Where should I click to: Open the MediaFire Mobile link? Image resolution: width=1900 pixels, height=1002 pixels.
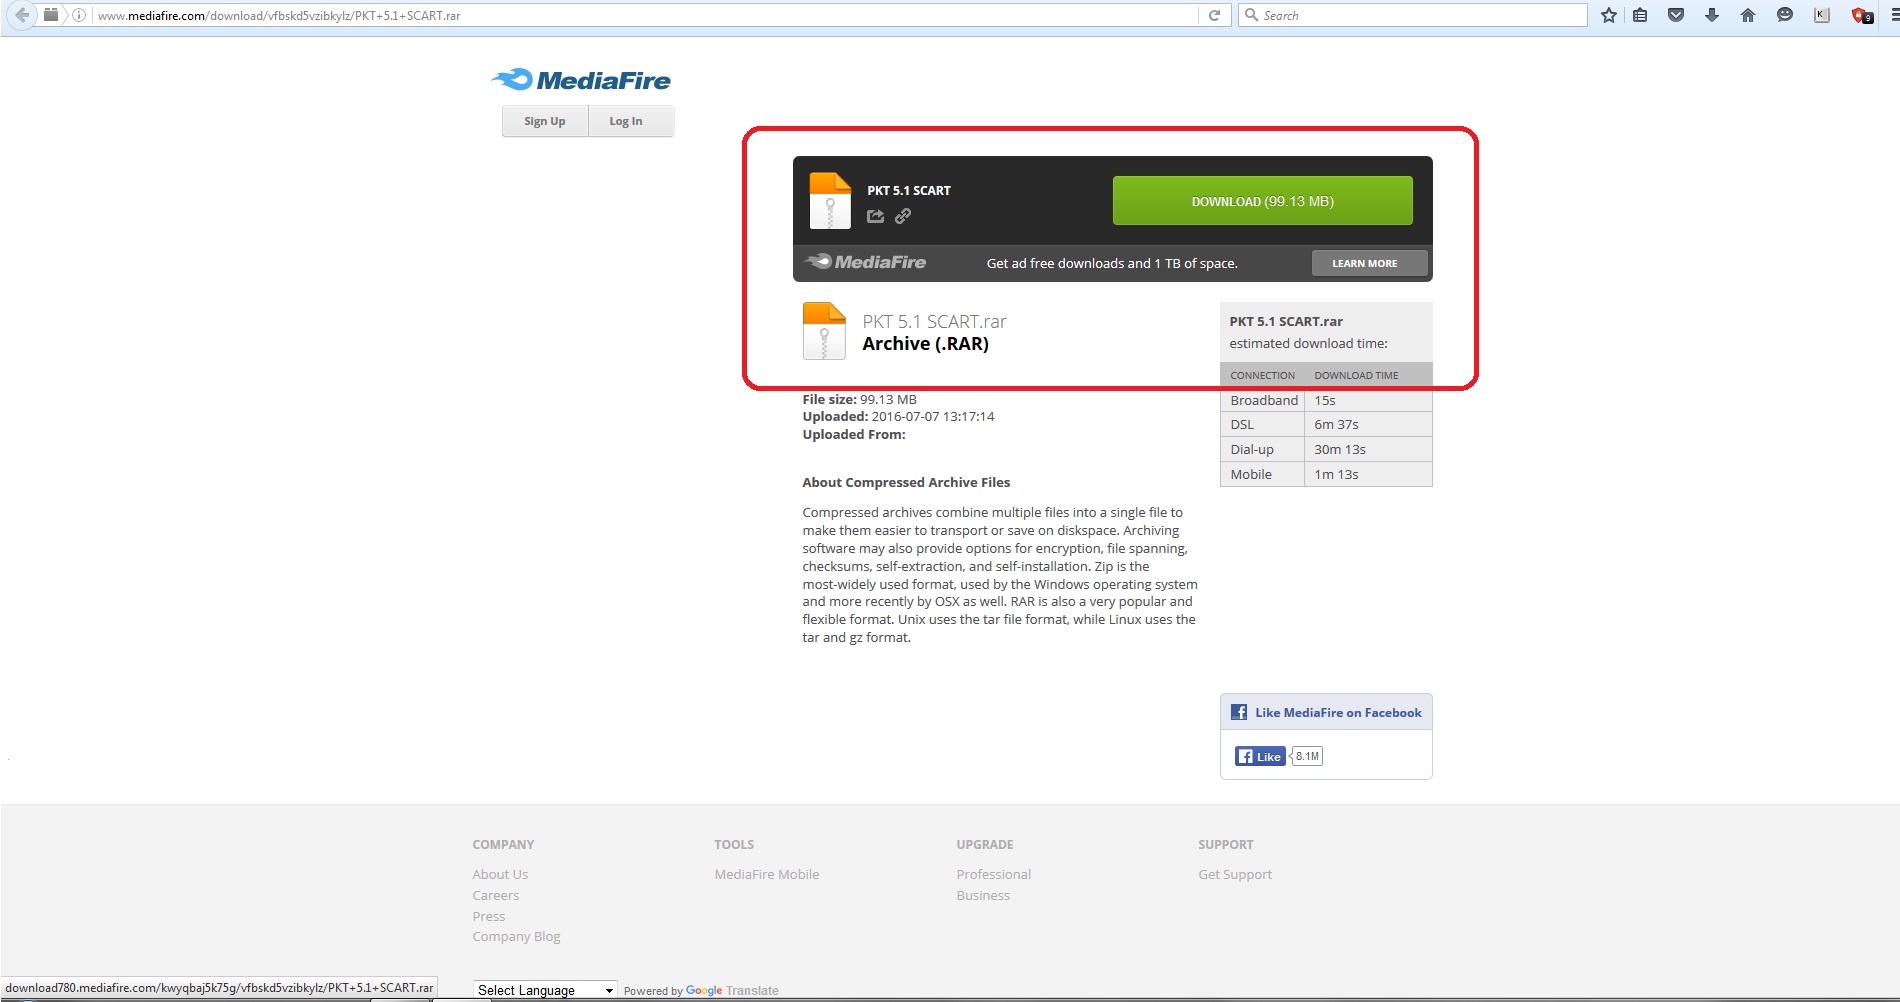[x=767, y=874]
